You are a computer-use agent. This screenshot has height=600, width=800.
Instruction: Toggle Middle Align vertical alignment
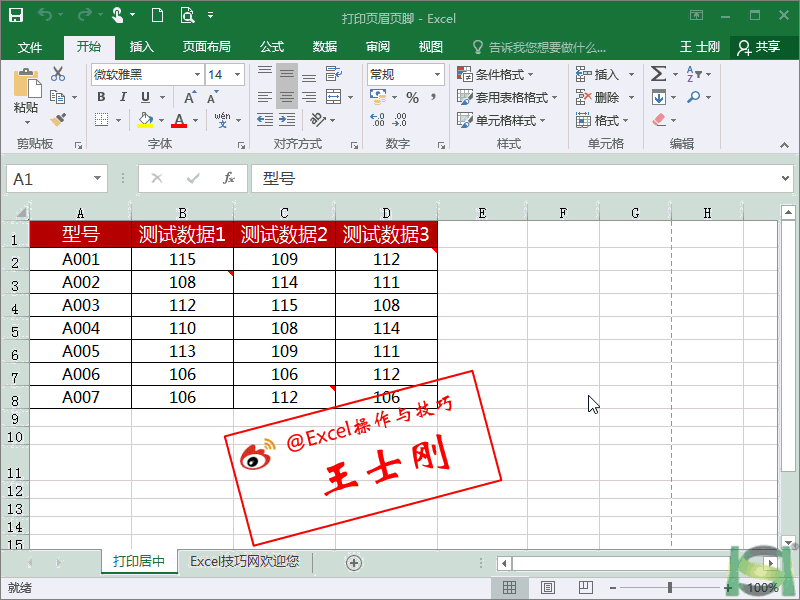tap(287, 74)
